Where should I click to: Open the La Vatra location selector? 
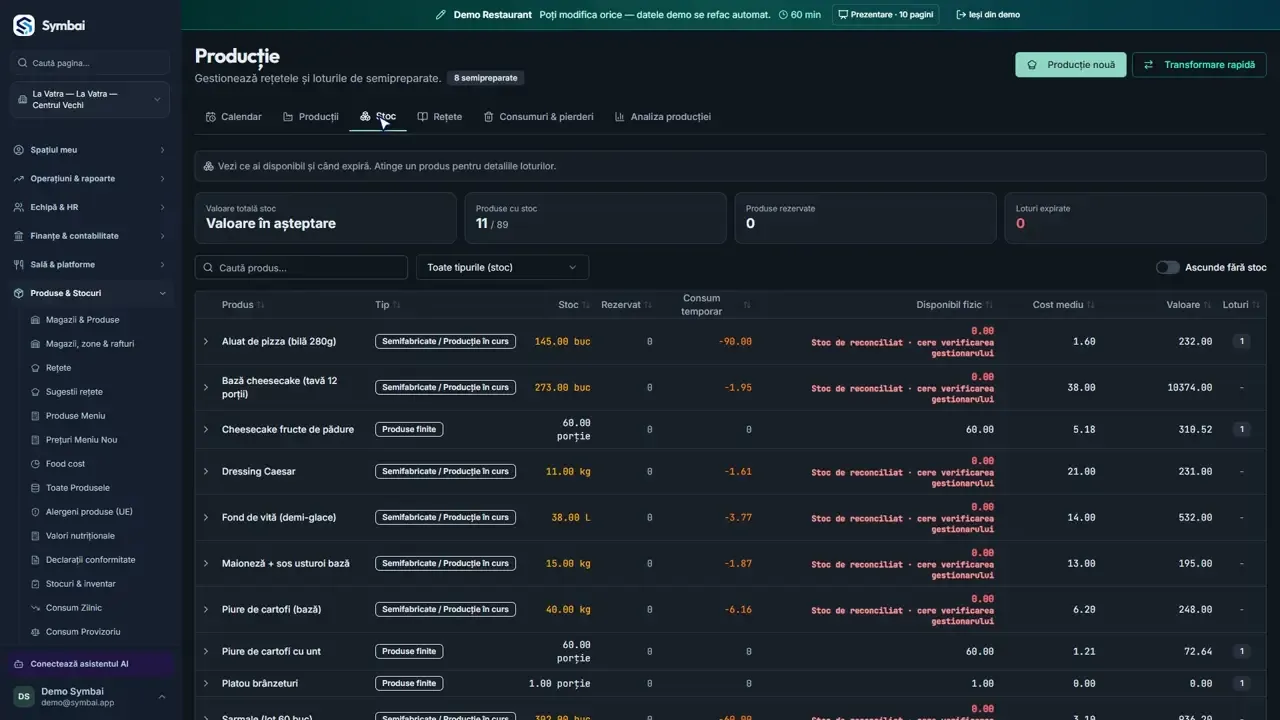[x=90, y=100]
